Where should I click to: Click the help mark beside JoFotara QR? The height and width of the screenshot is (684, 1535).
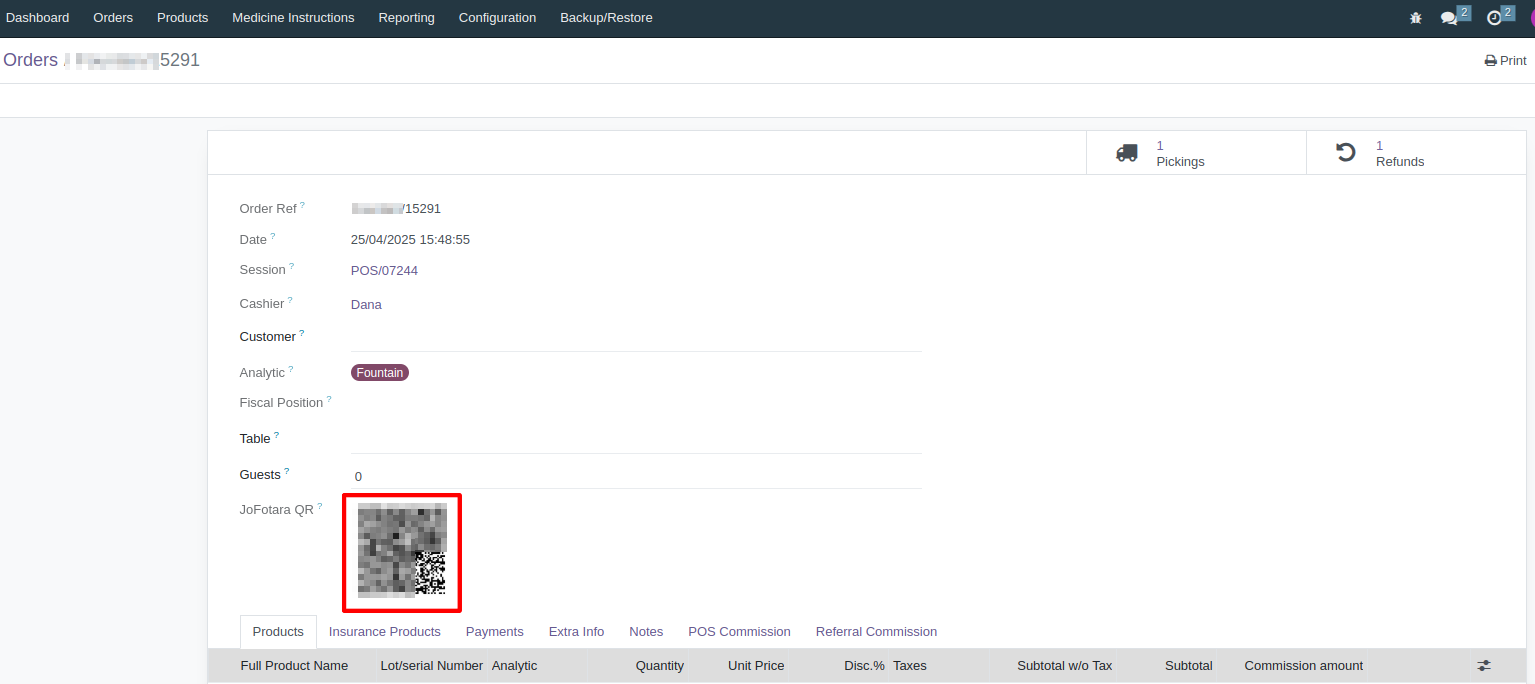pyautogui.click(x=320, y=506)
